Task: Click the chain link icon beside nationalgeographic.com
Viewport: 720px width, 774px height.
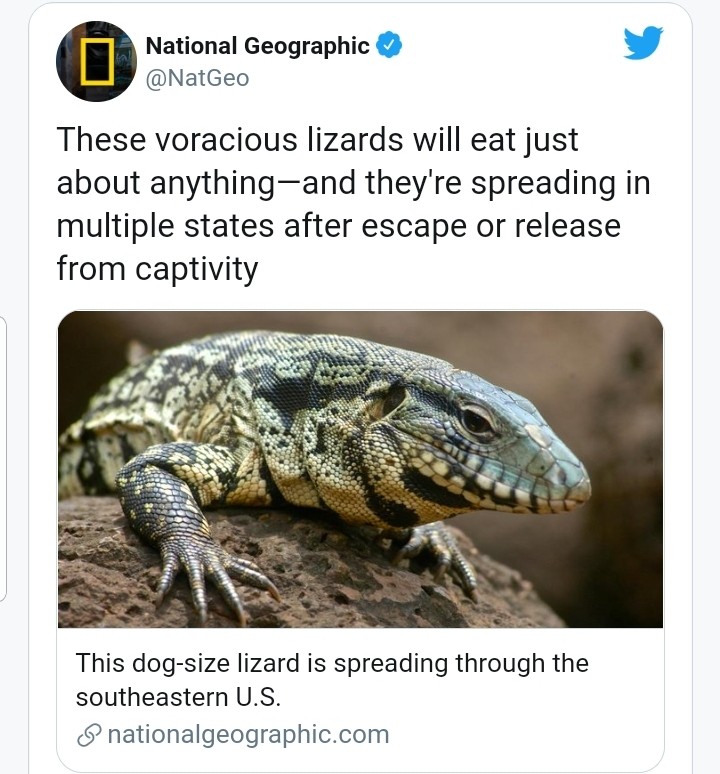Action: [x=89, y=735]
